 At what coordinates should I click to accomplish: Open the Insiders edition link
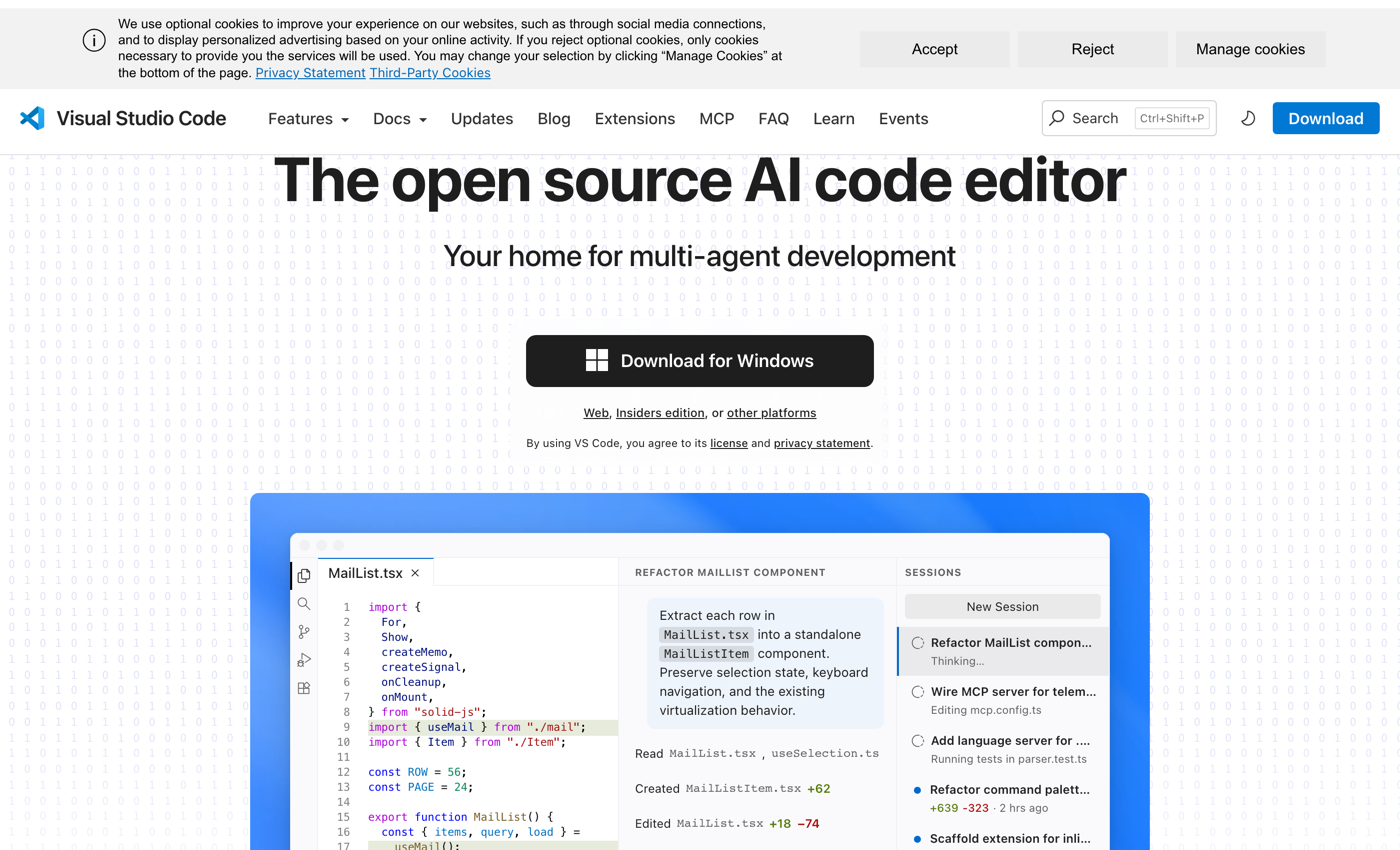click(x=660, y=413)
